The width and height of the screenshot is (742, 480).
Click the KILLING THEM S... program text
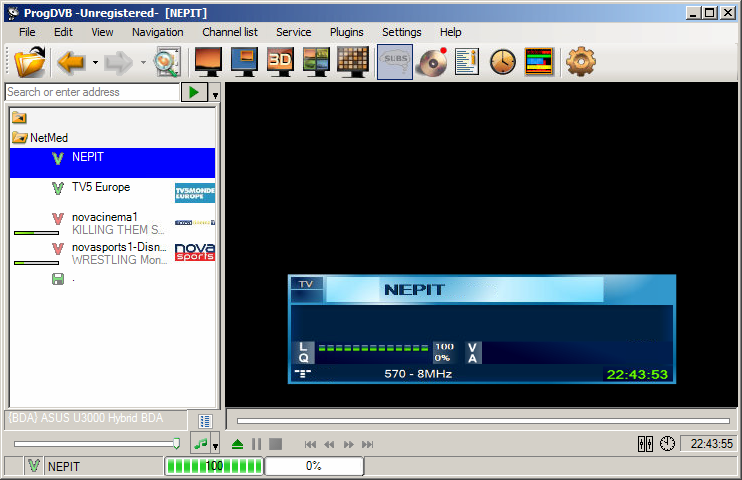(118, 230)
